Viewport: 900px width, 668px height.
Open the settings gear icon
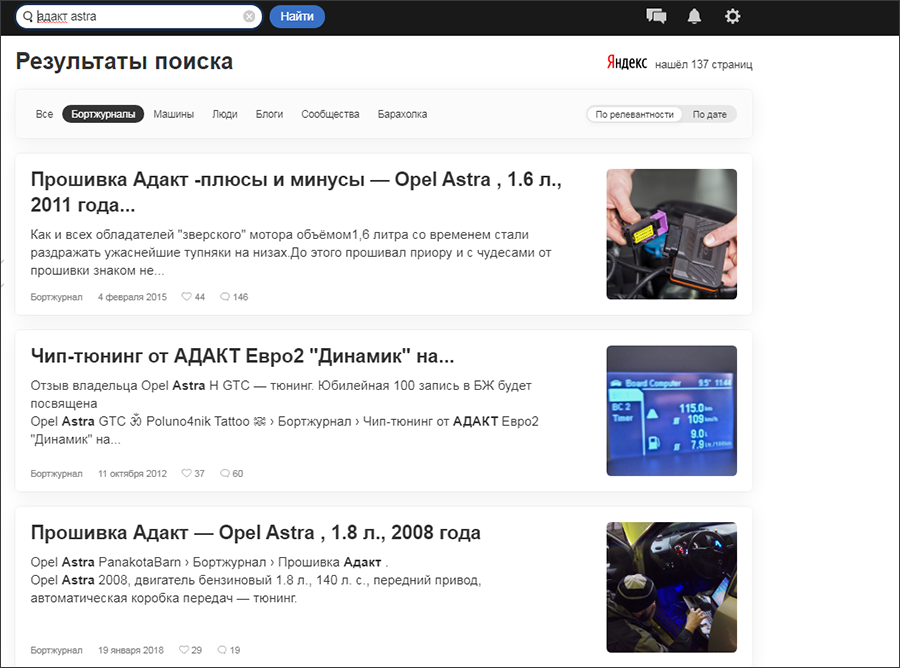[x=732, y=16]
